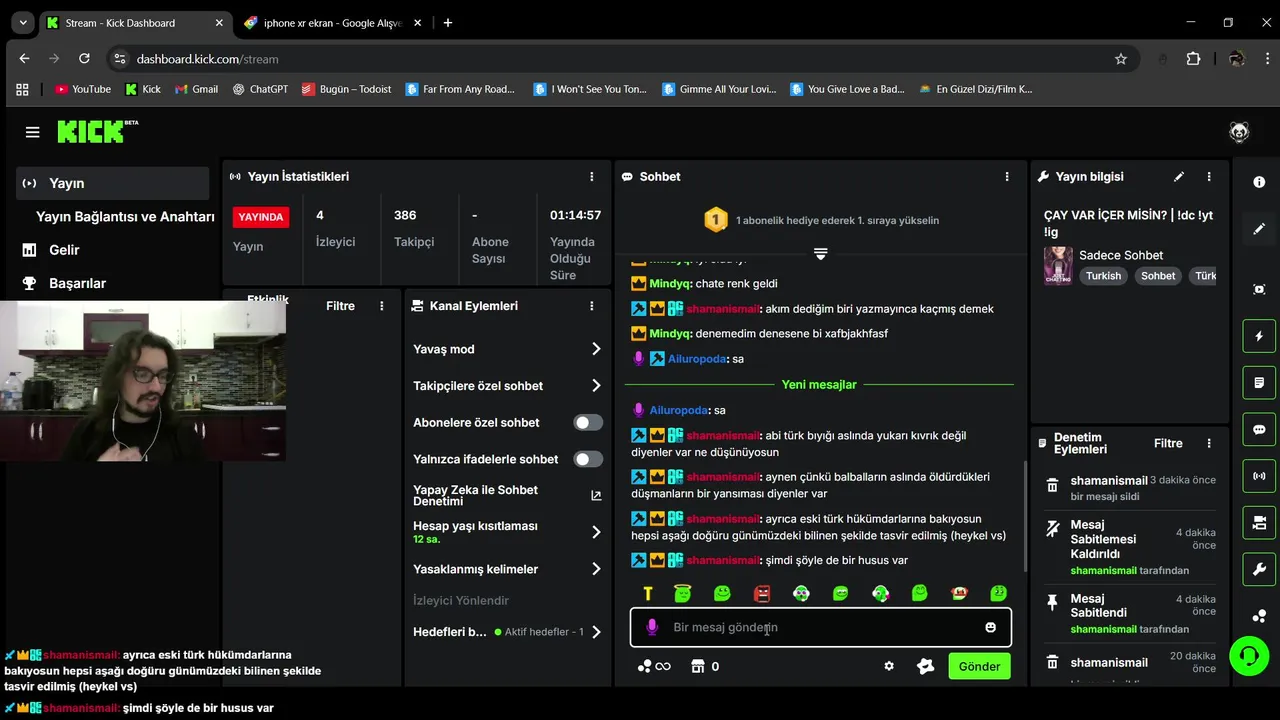Open Filtre in Etkinlik panel
Image resolution: width=1280 pixels, height=720 pixels.
click(340, 306)
